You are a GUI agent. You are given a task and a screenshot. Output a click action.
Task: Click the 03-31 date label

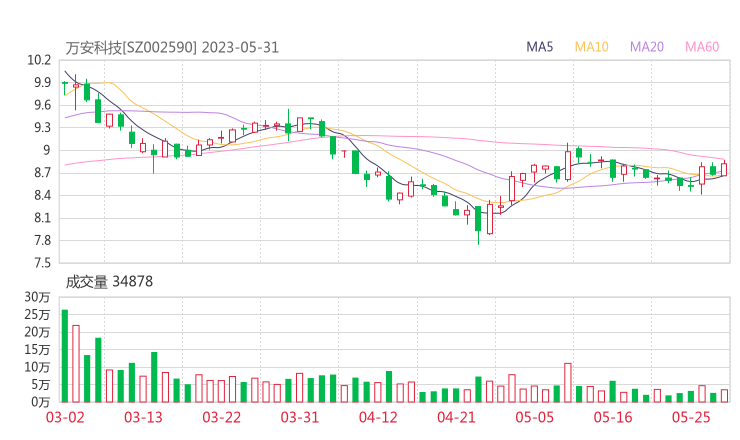(x=300, y=417)
